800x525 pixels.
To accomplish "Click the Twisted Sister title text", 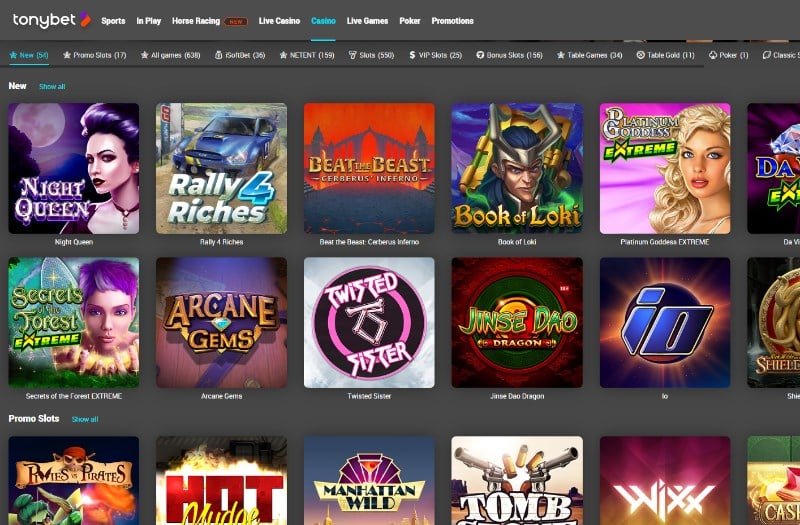I will point(369,396).
